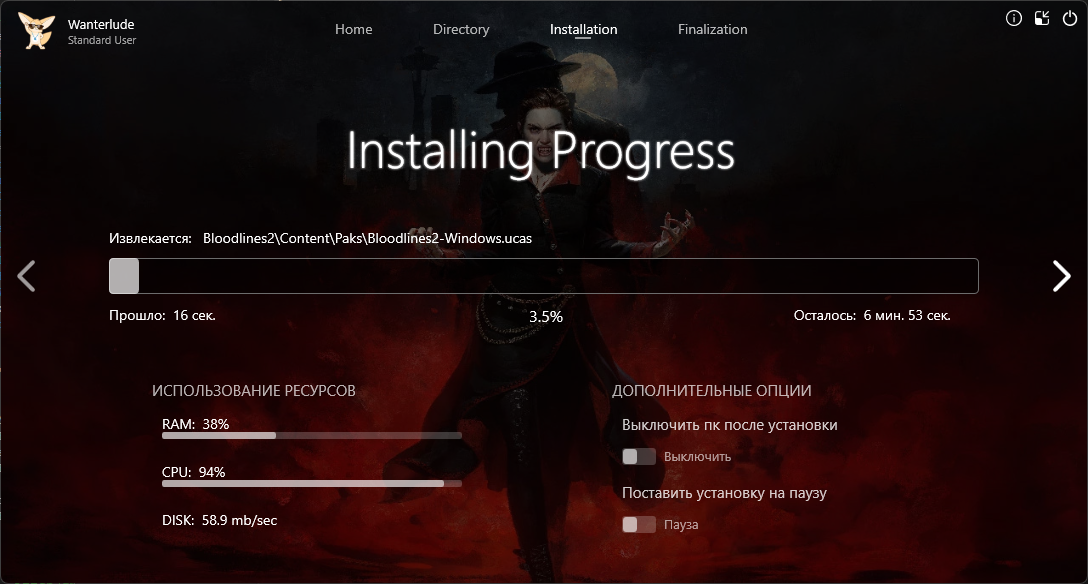The height and width of the screenshot is (584, 1088).
Task: Click the Wanterlude user name
Action: point(102,23)
